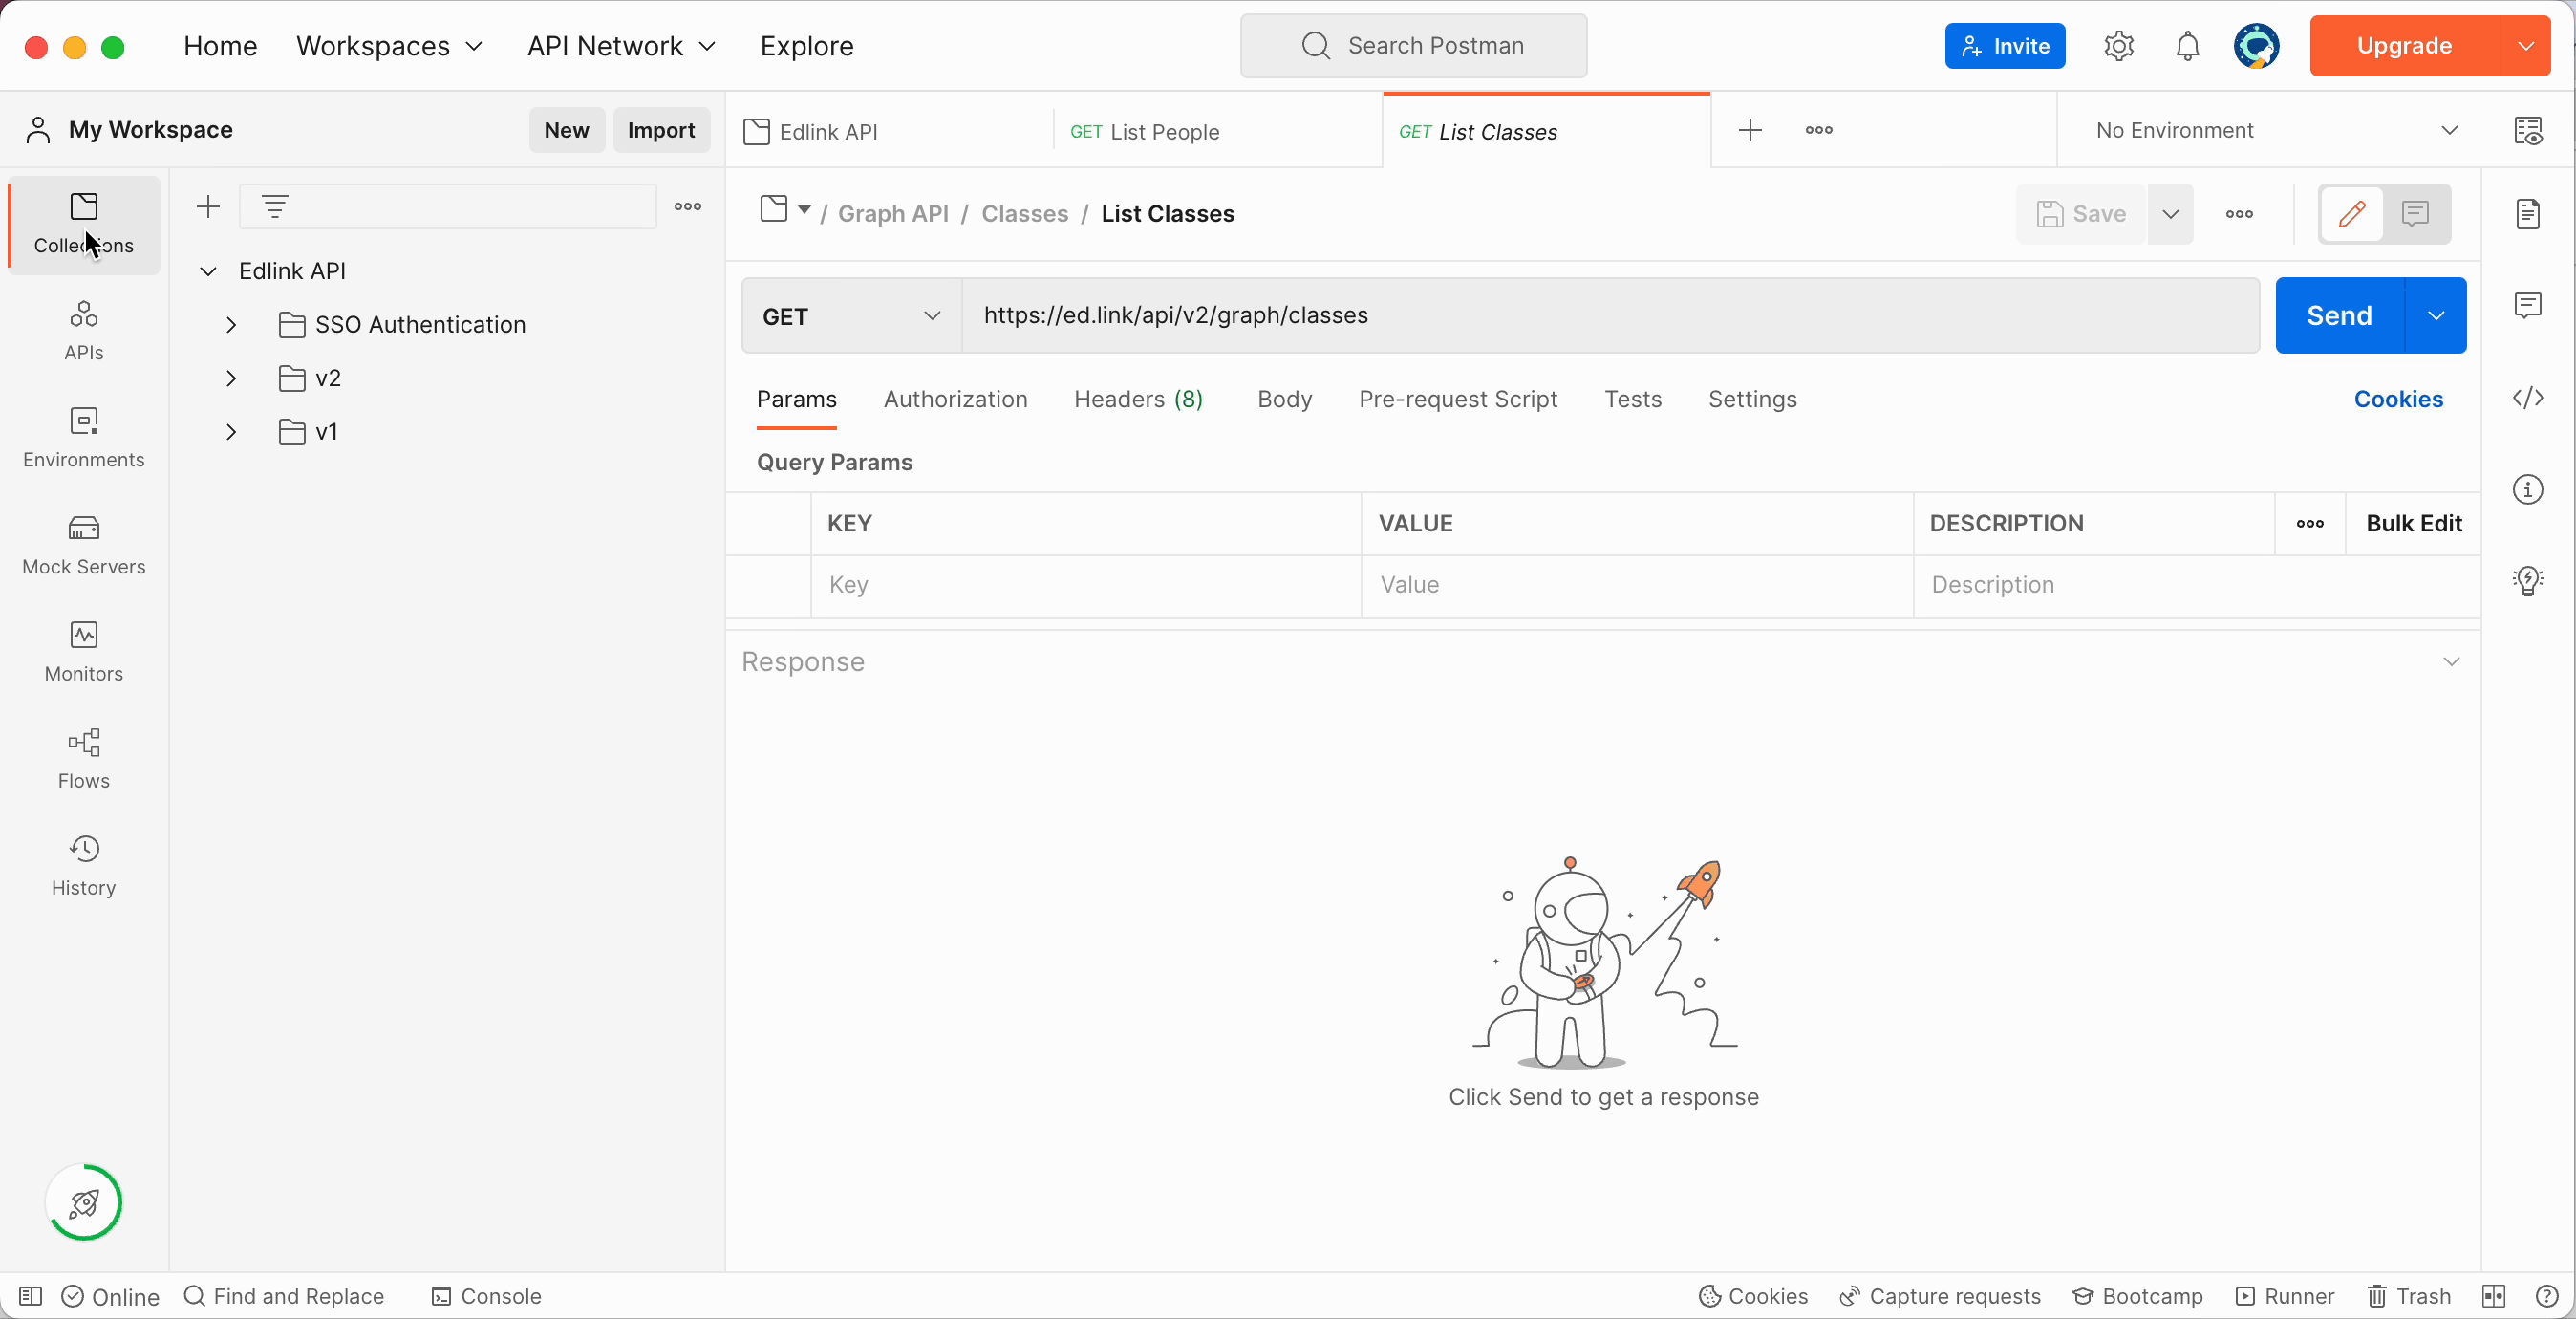This screenshot has height=1319, width=2576.
Task: Open Save options dropdown arrow
Action: [x=2170, y=214]
